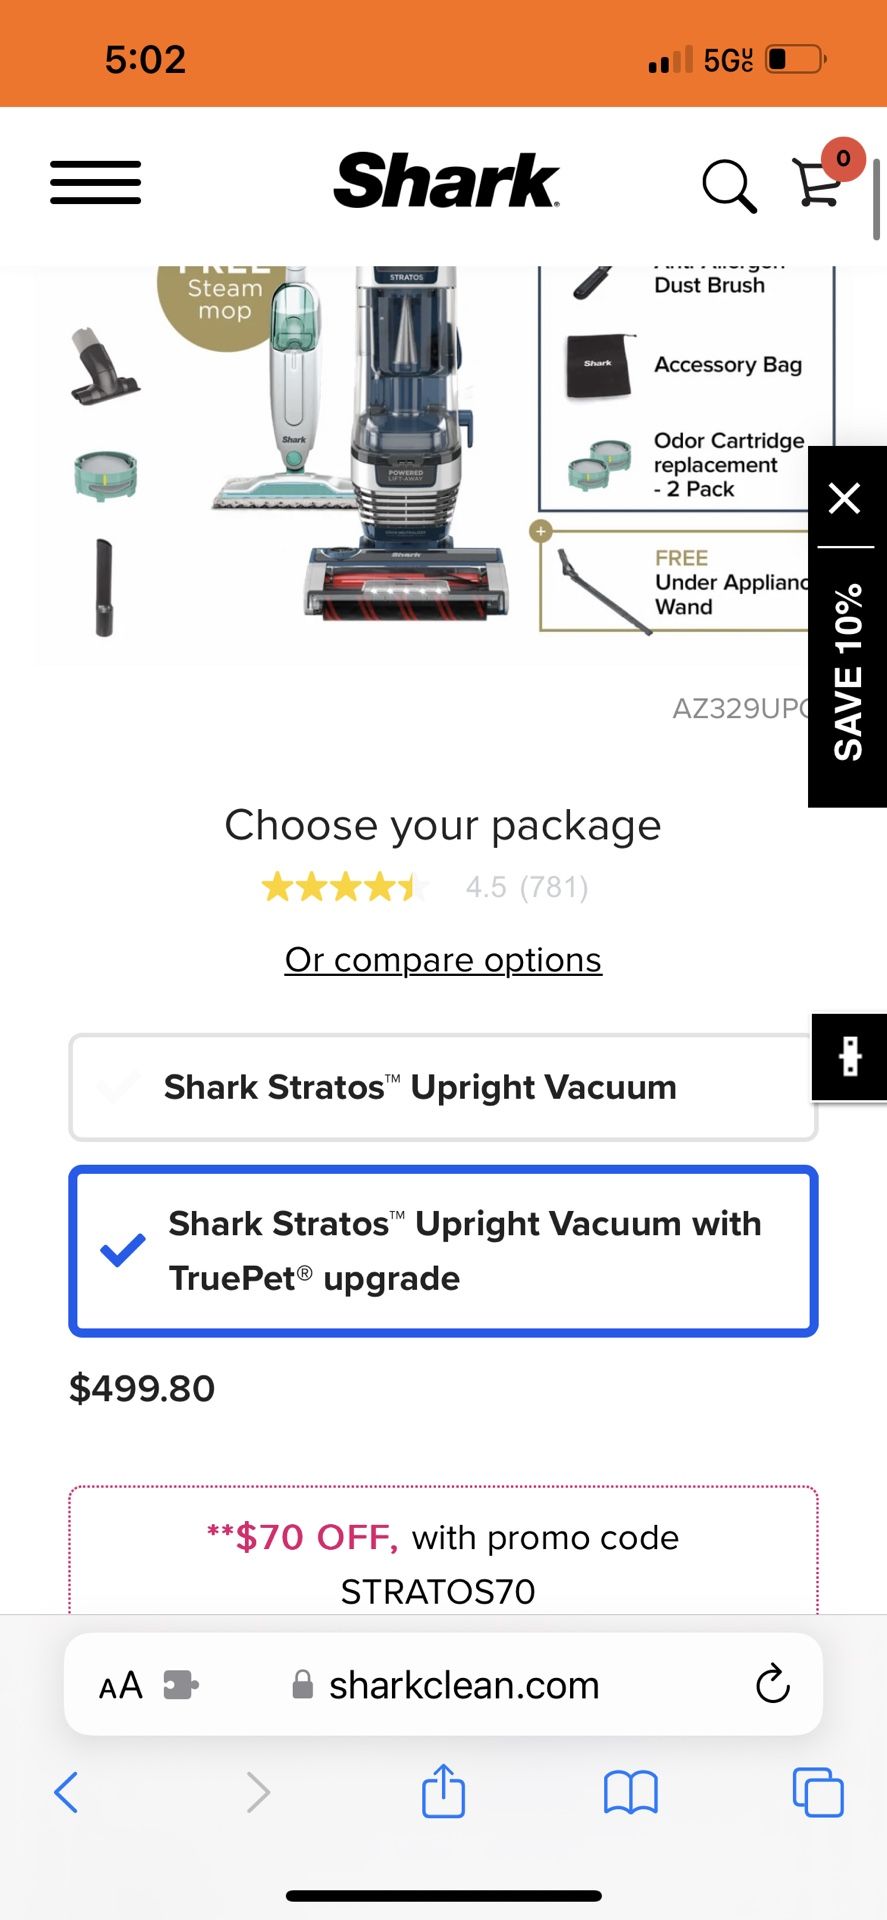Screen dimensions: 887x1920
Task: Open the browser extensions puzzle icon
Action: pyautogui.click(x=180, y=1685)
